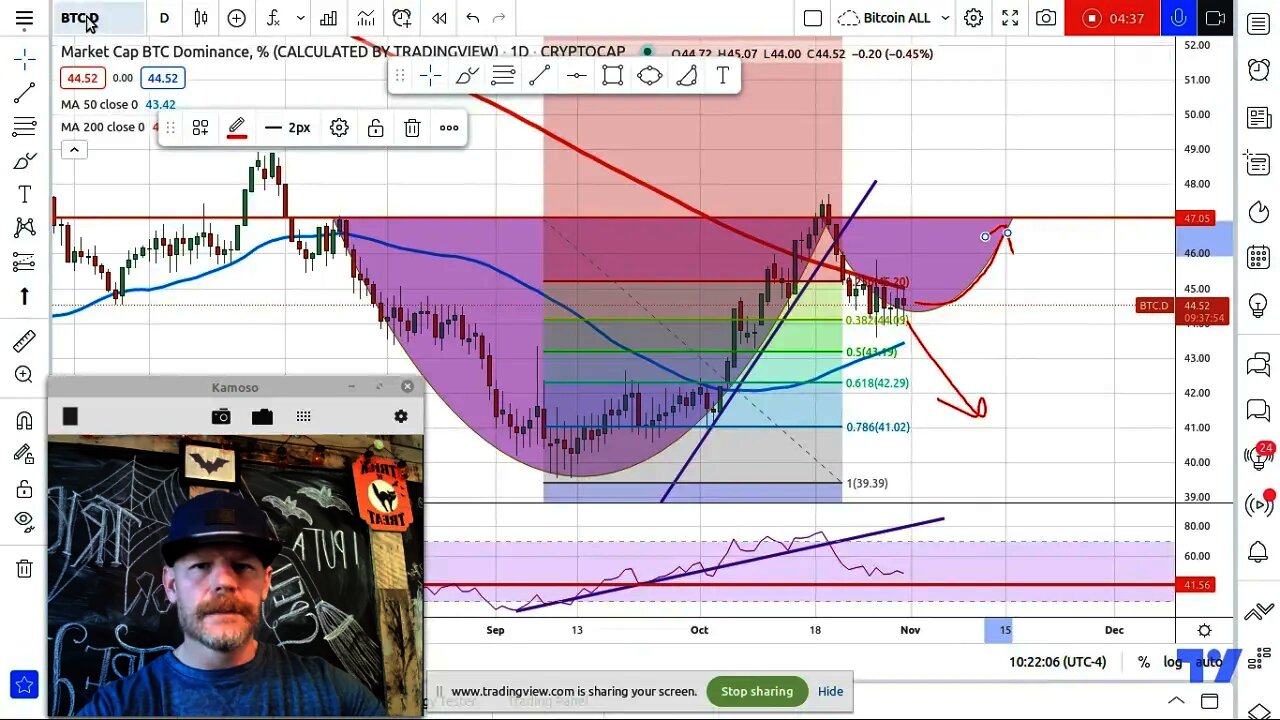This screenshot has width=1280, height=720.
Task: Start bar replay mode
Action: coord(439,18)
